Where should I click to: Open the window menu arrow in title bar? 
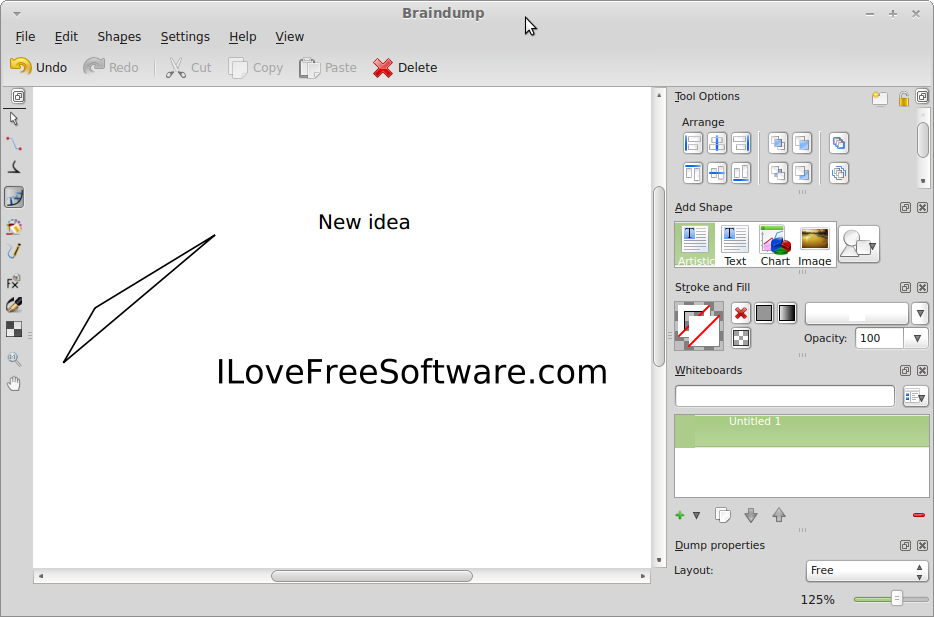coord(17,13)
